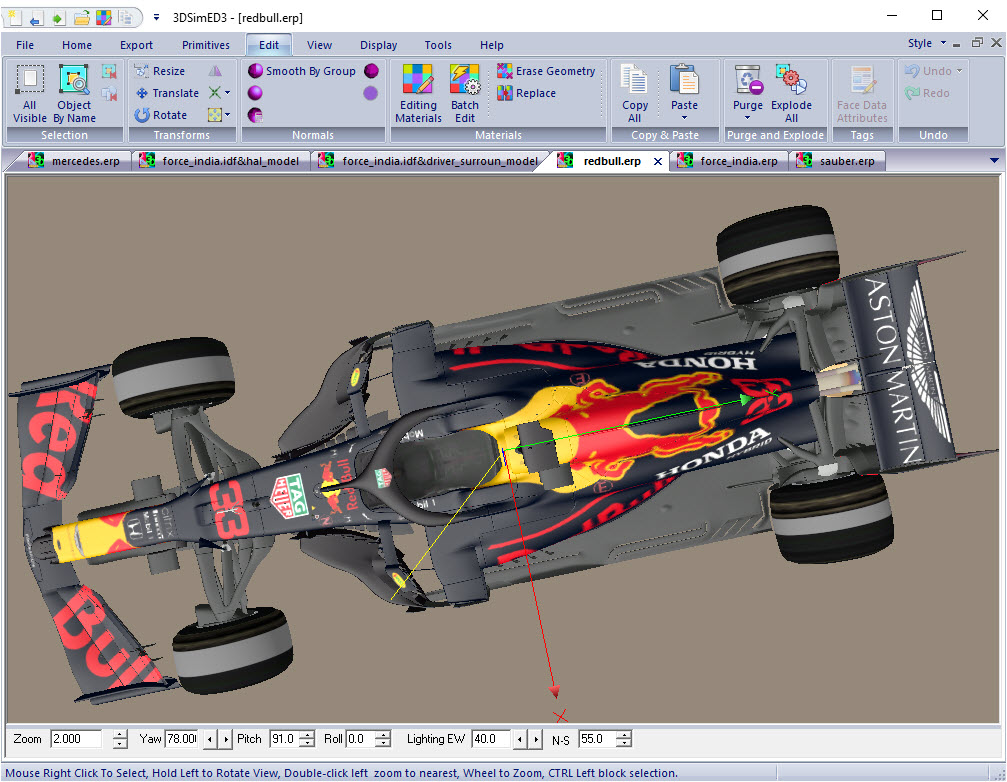The height and width of the screenshot is (782, 1007).
Task: Click the Roll spinner arrows
Action: tap(383, 739)
